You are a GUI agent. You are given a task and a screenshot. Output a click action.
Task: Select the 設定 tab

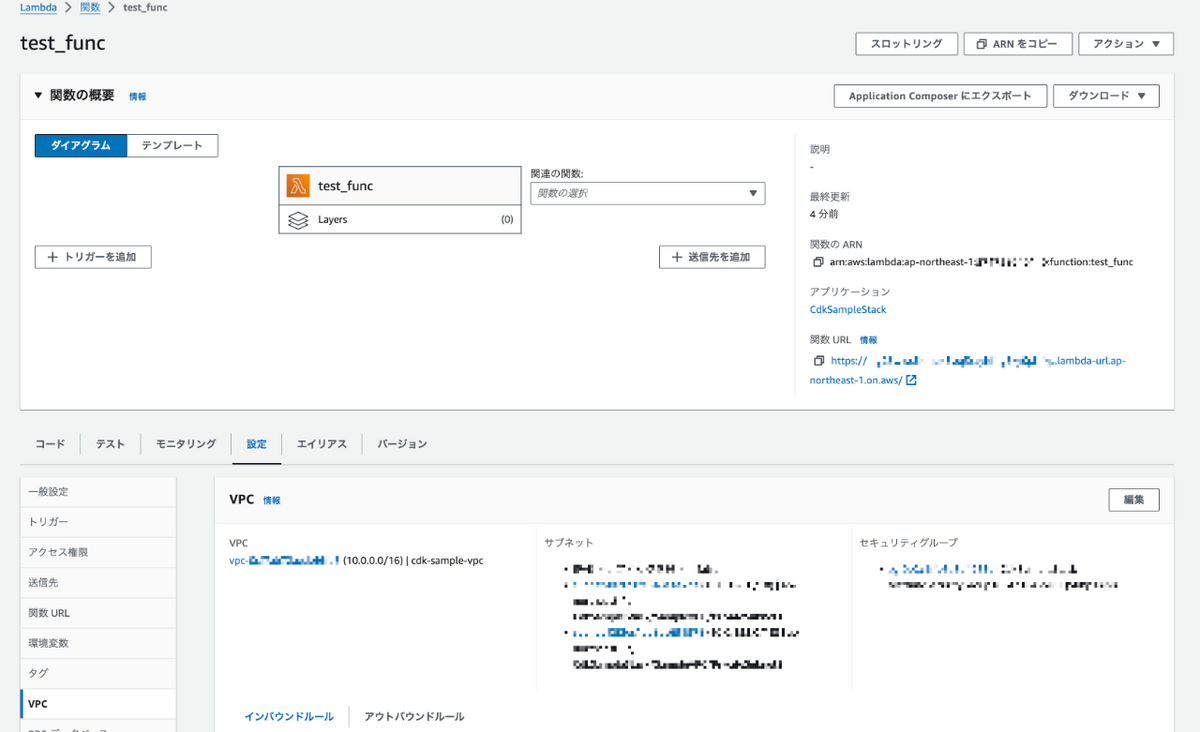[257, 444]
